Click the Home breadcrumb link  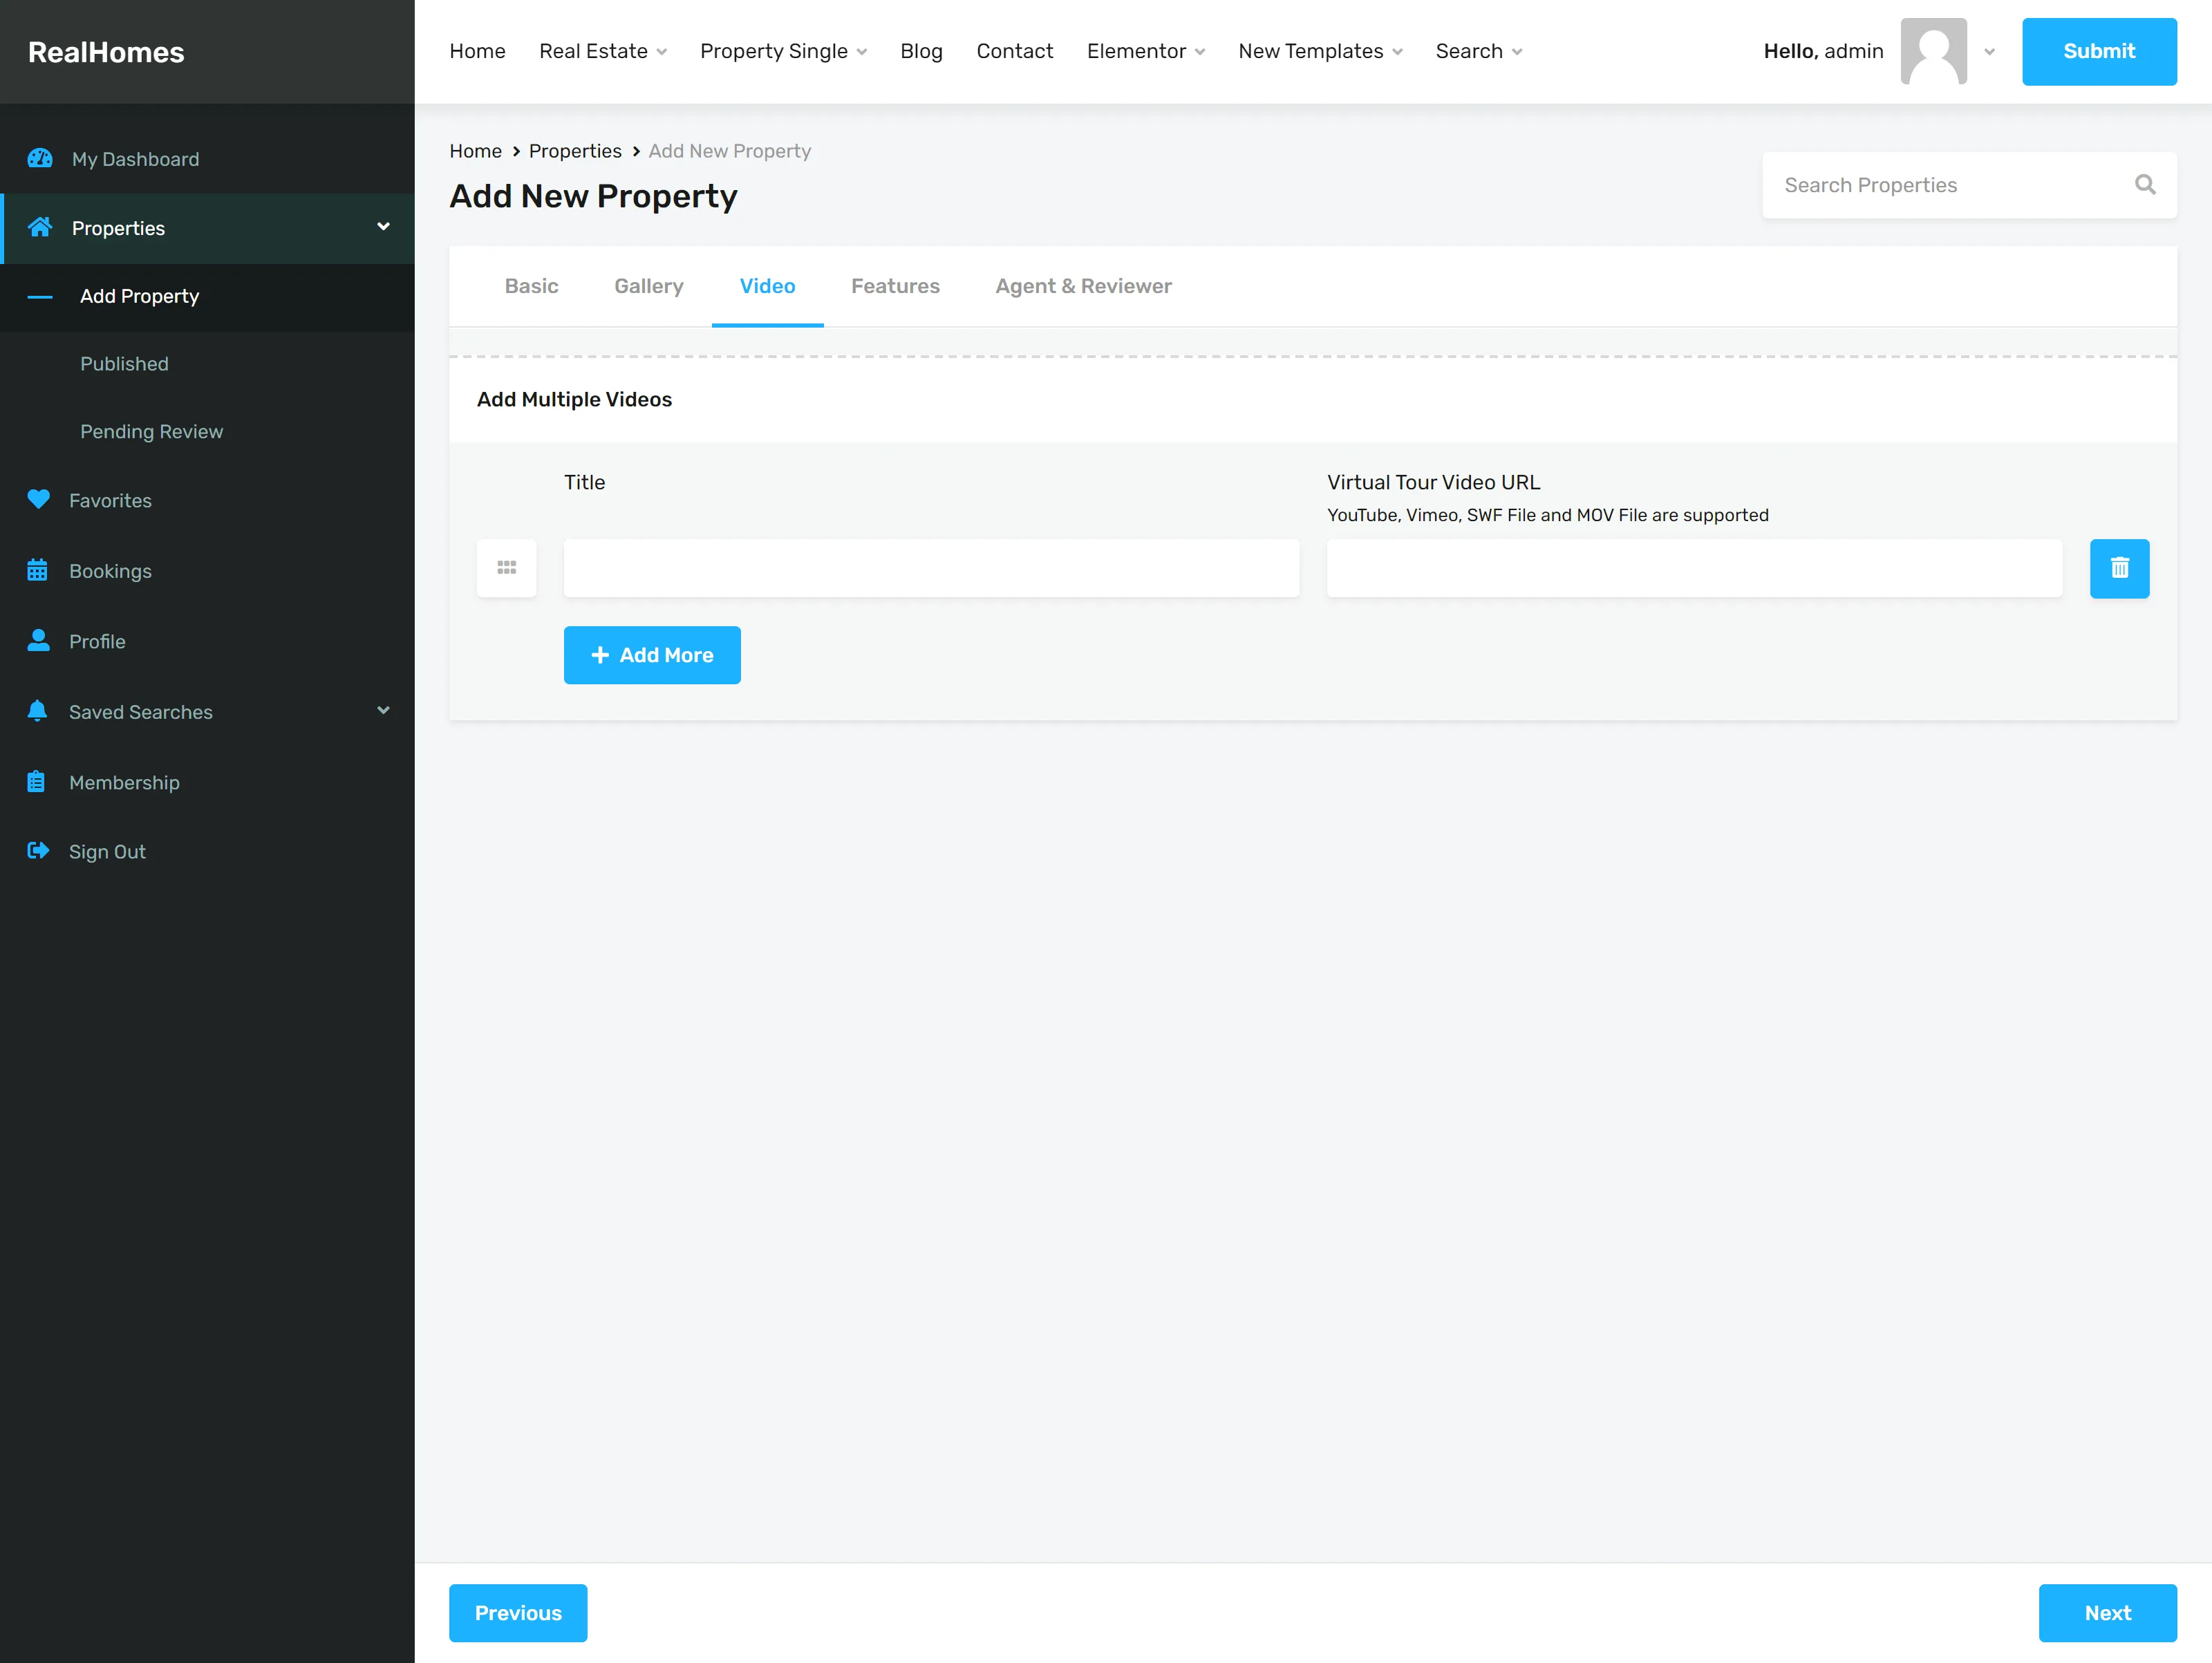[x=475, y=151]
